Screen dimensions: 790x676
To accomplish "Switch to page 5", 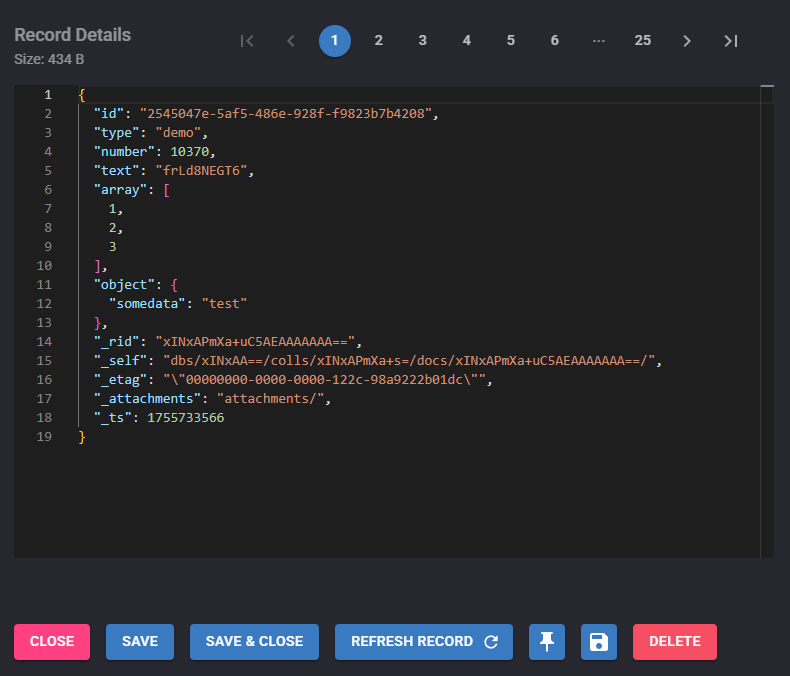I will (x=511, y=41).
